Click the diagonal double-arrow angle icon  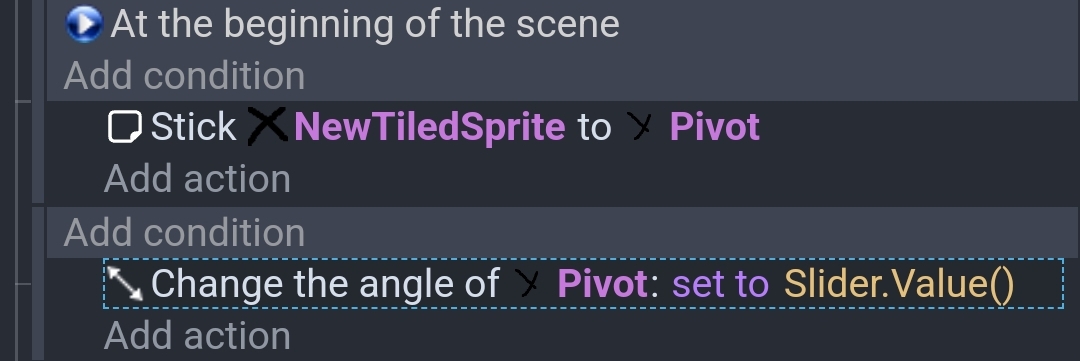point(125,284)
